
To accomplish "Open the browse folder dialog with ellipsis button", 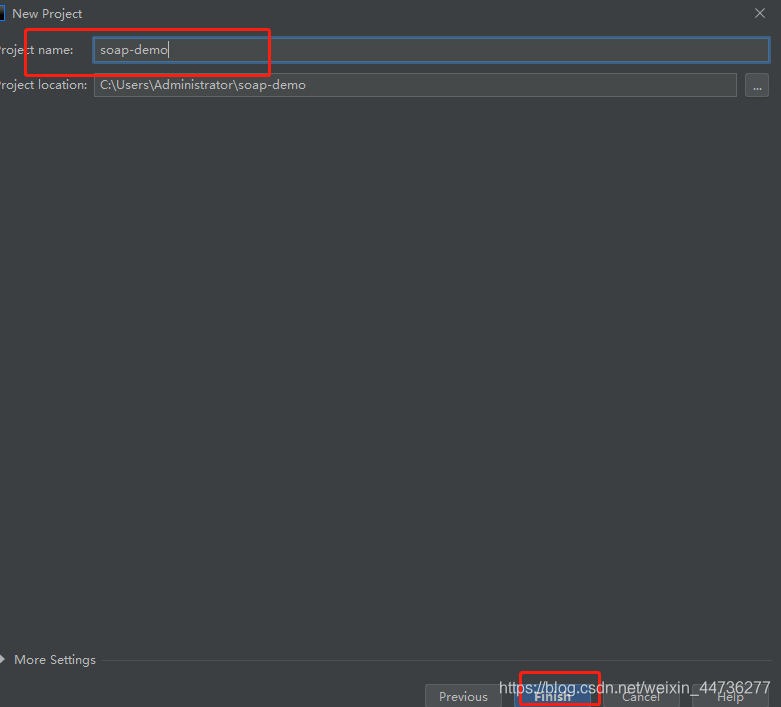I will coord(757,85).
